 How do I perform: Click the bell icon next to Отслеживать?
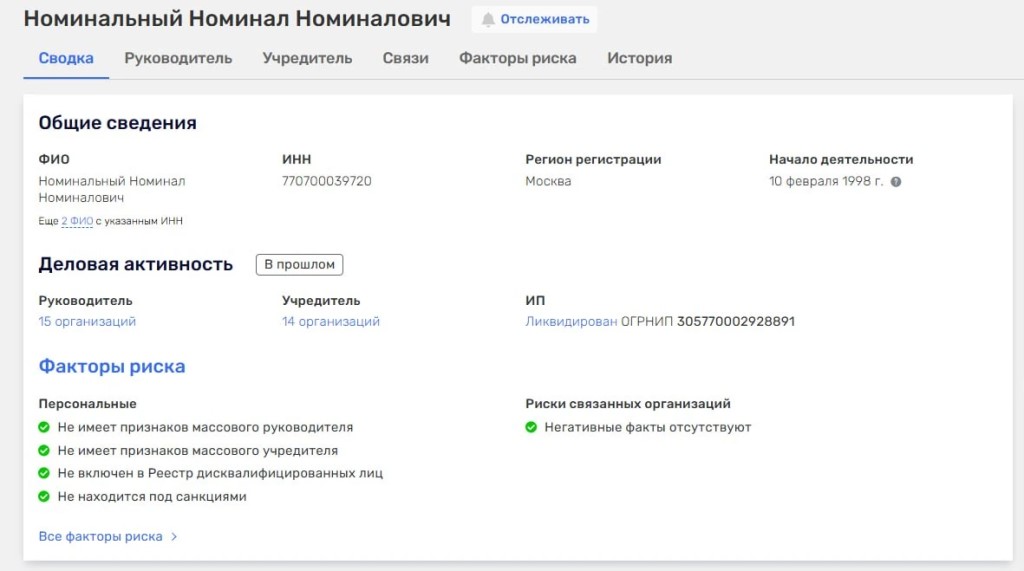pyautogui.click(x=488, y=20)
